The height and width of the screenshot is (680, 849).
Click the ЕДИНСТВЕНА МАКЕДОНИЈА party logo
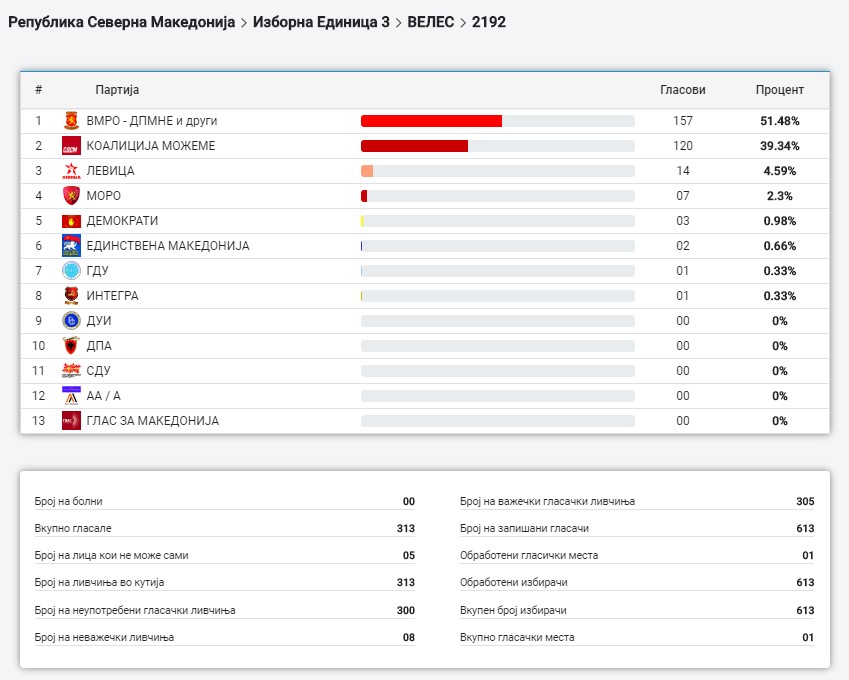(x=71, y=246)
